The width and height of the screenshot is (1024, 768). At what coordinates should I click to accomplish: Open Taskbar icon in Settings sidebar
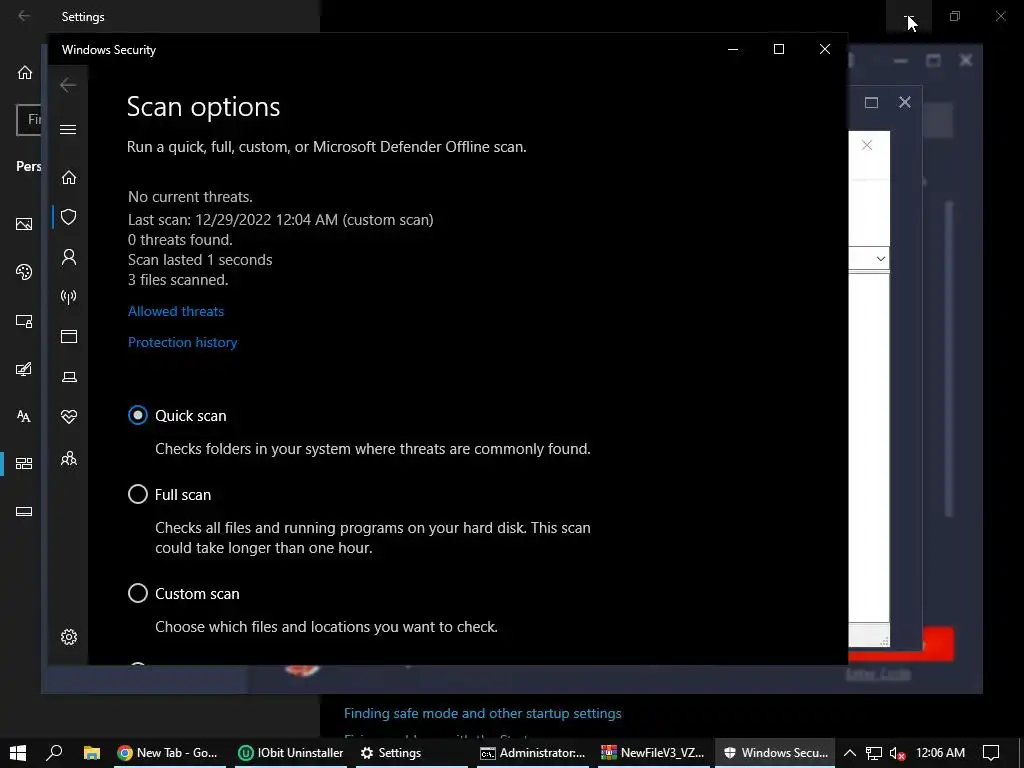coord(24,511)
